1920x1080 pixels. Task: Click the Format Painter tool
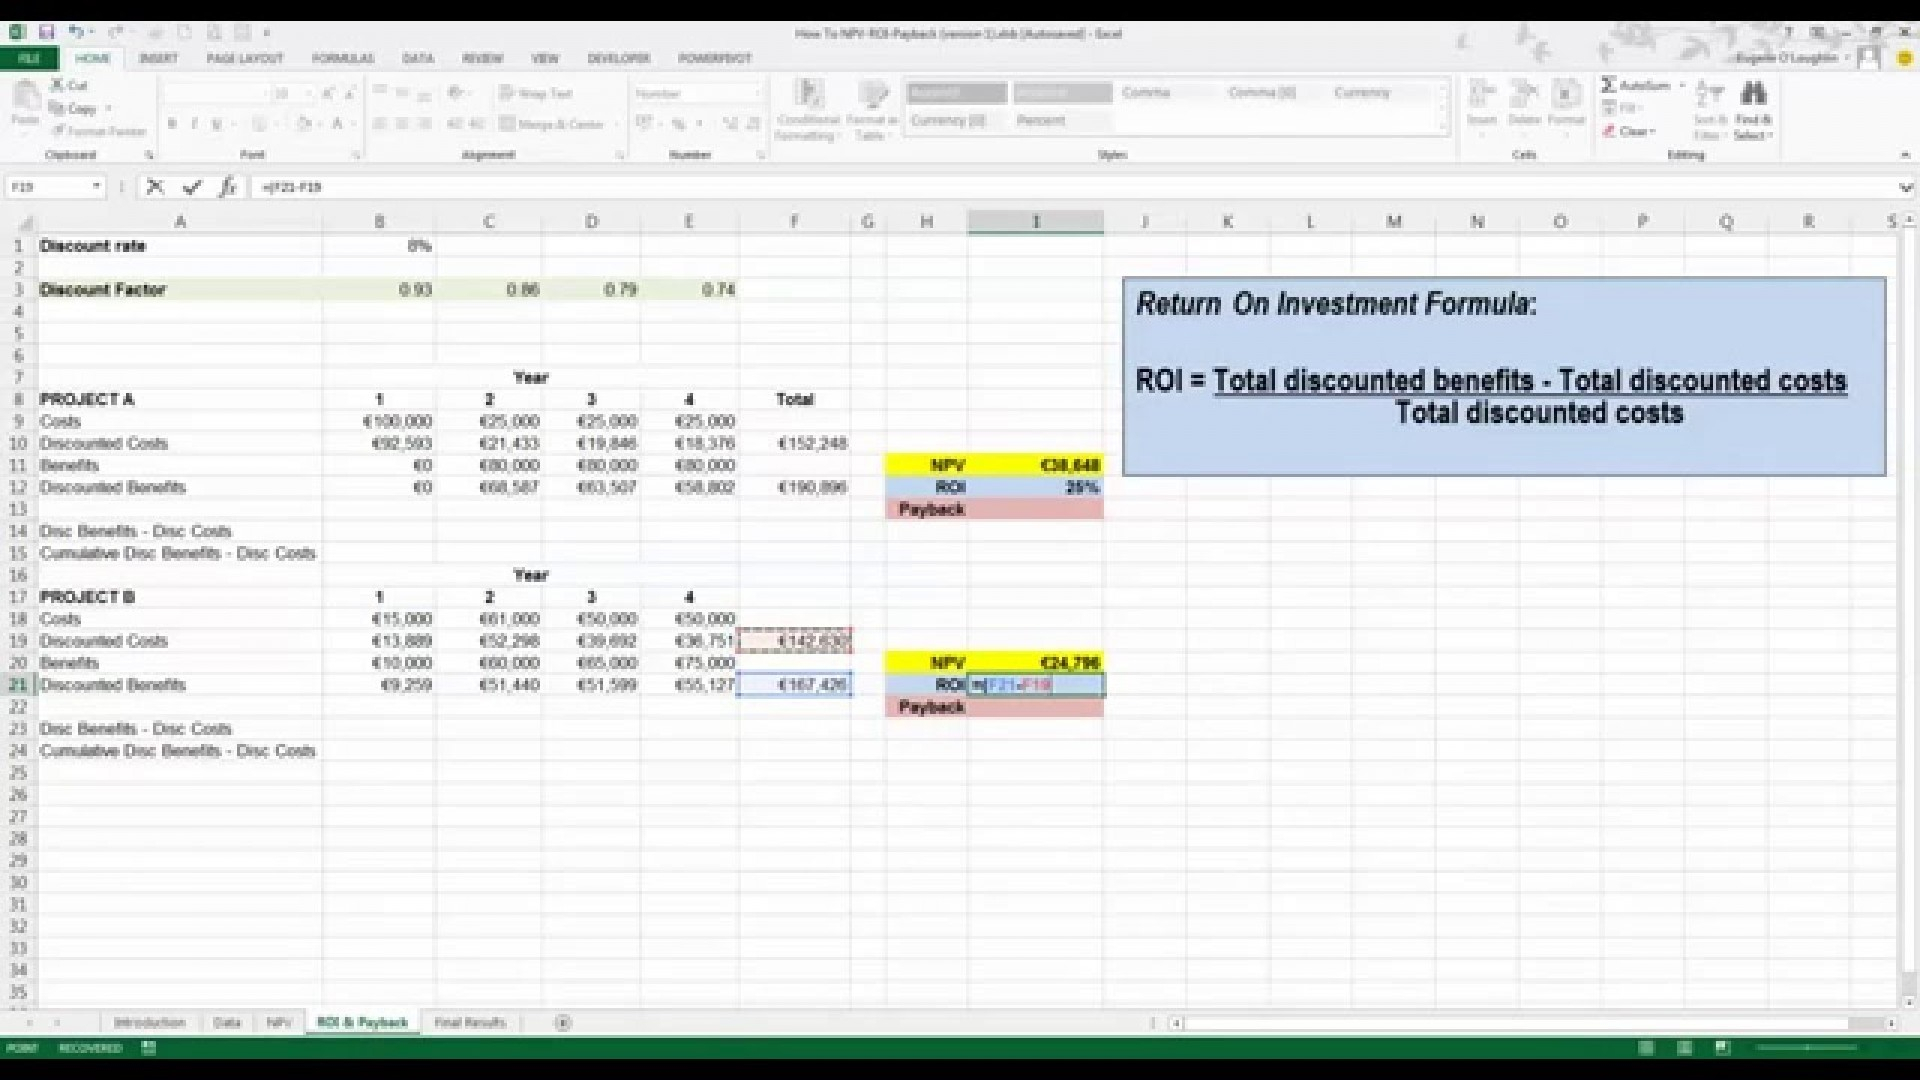(99, 131)
